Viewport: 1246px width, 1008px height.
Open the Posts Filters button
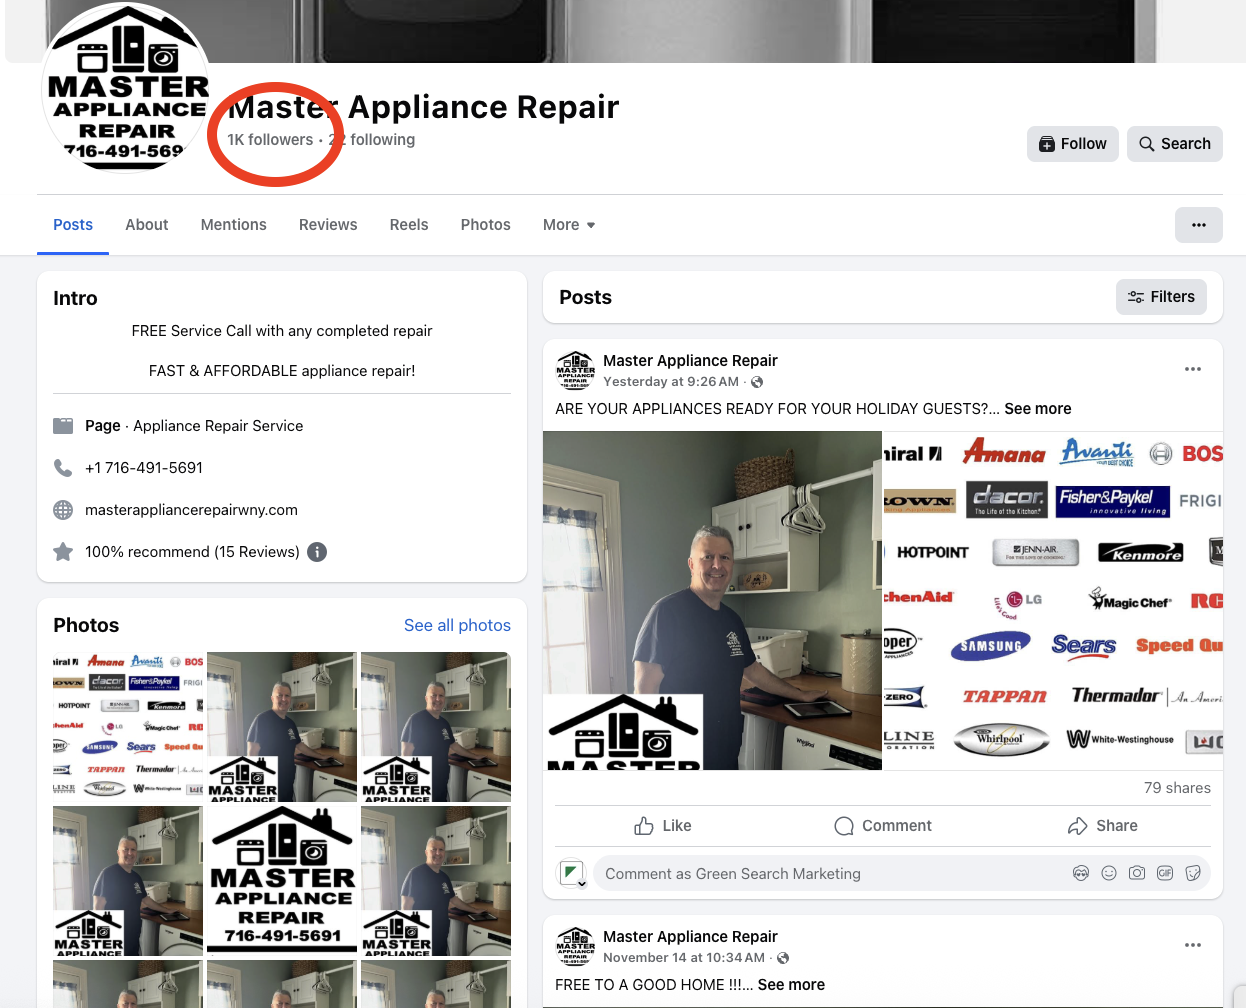coord(1161,297)
